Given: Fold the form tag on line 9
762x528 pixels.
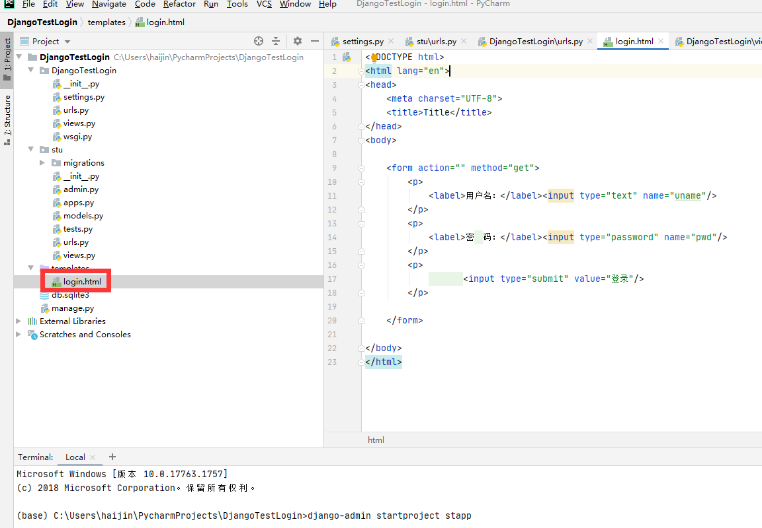Looking at the screenshot, I should click(362, 168).
